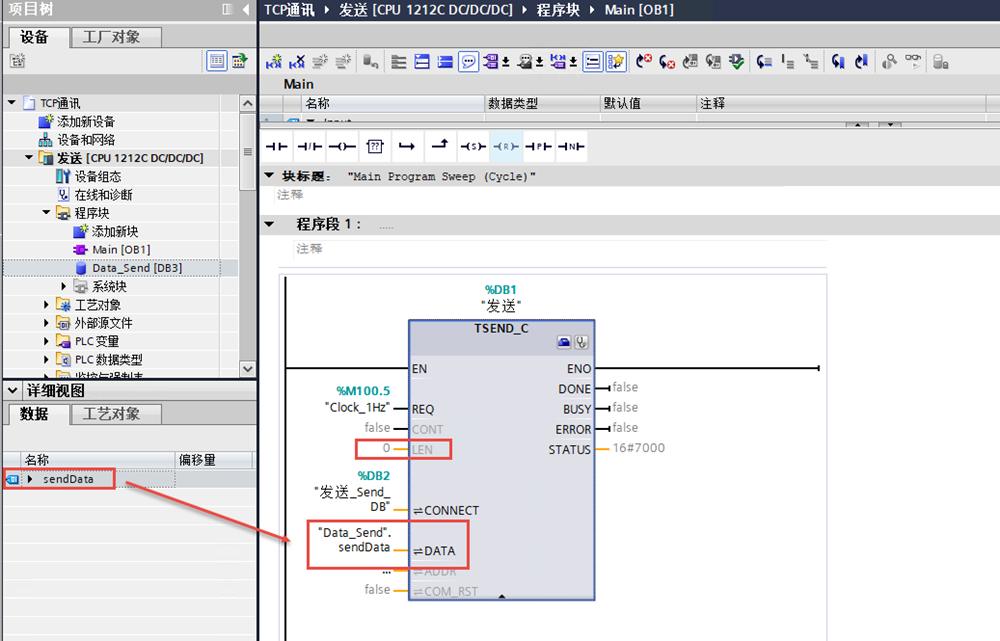Switch to the 工厂对象 tab in project tree
Screen dimensions: 1000x641
(x=110, y=37)
